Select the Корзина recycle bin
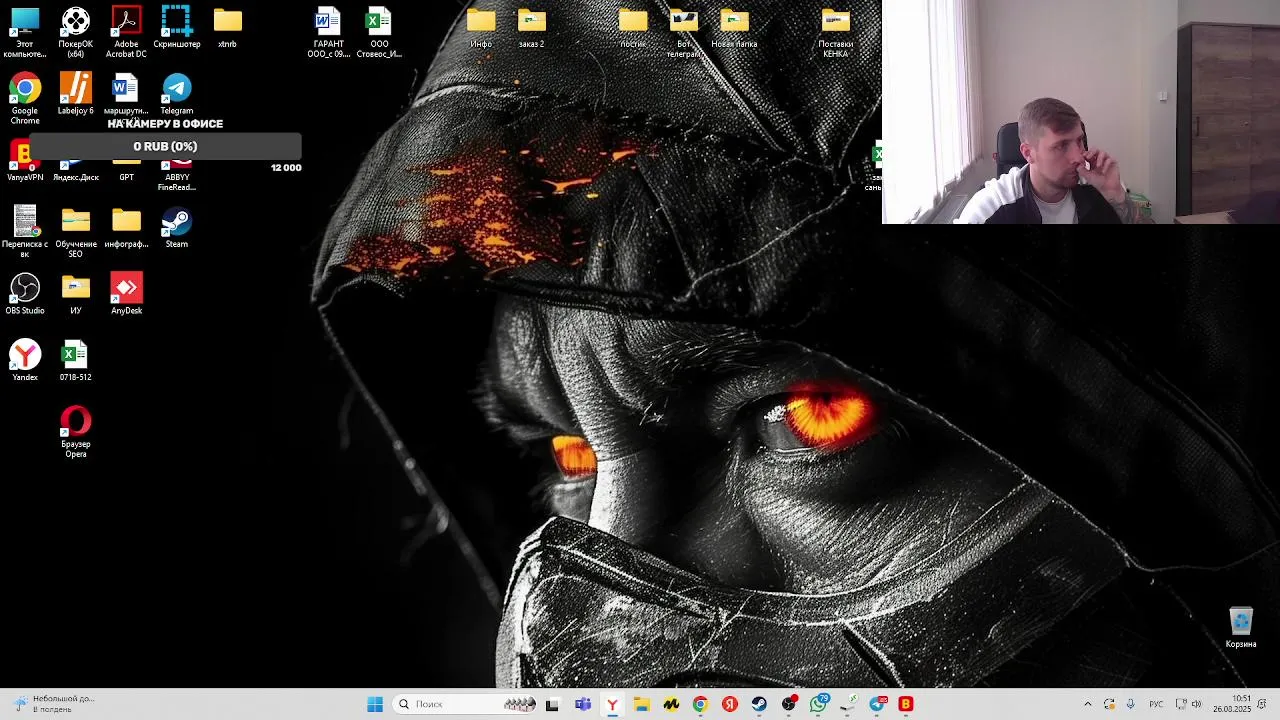 click(1241, 627)
